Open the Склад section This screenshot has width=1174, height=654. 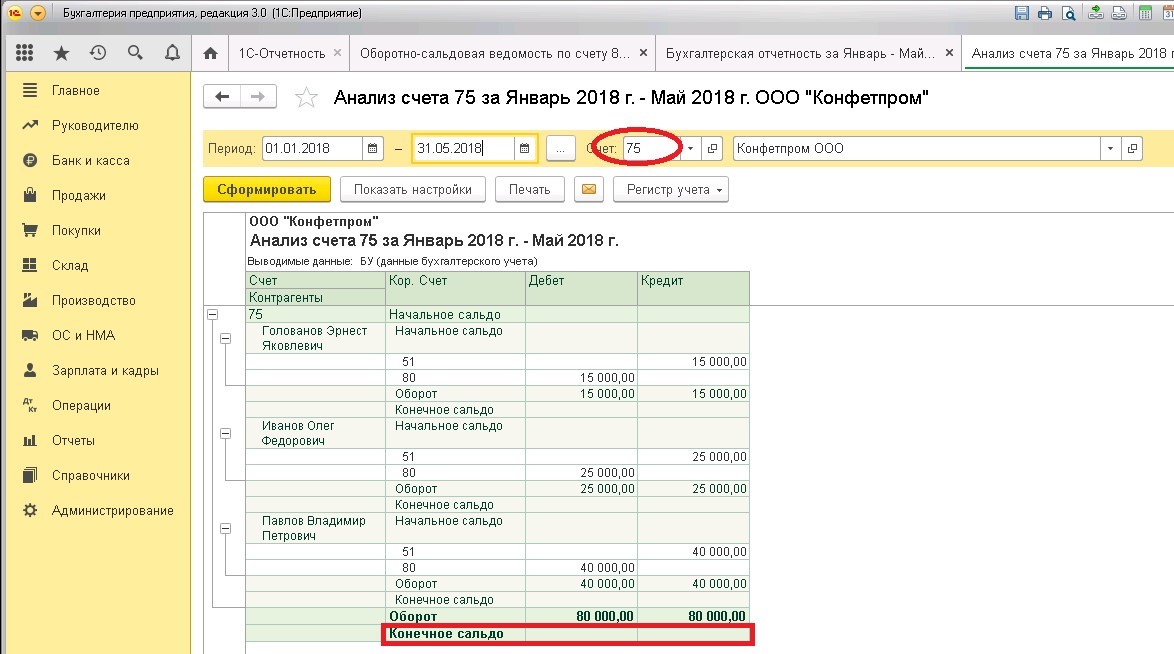click(x=98, y=265)
